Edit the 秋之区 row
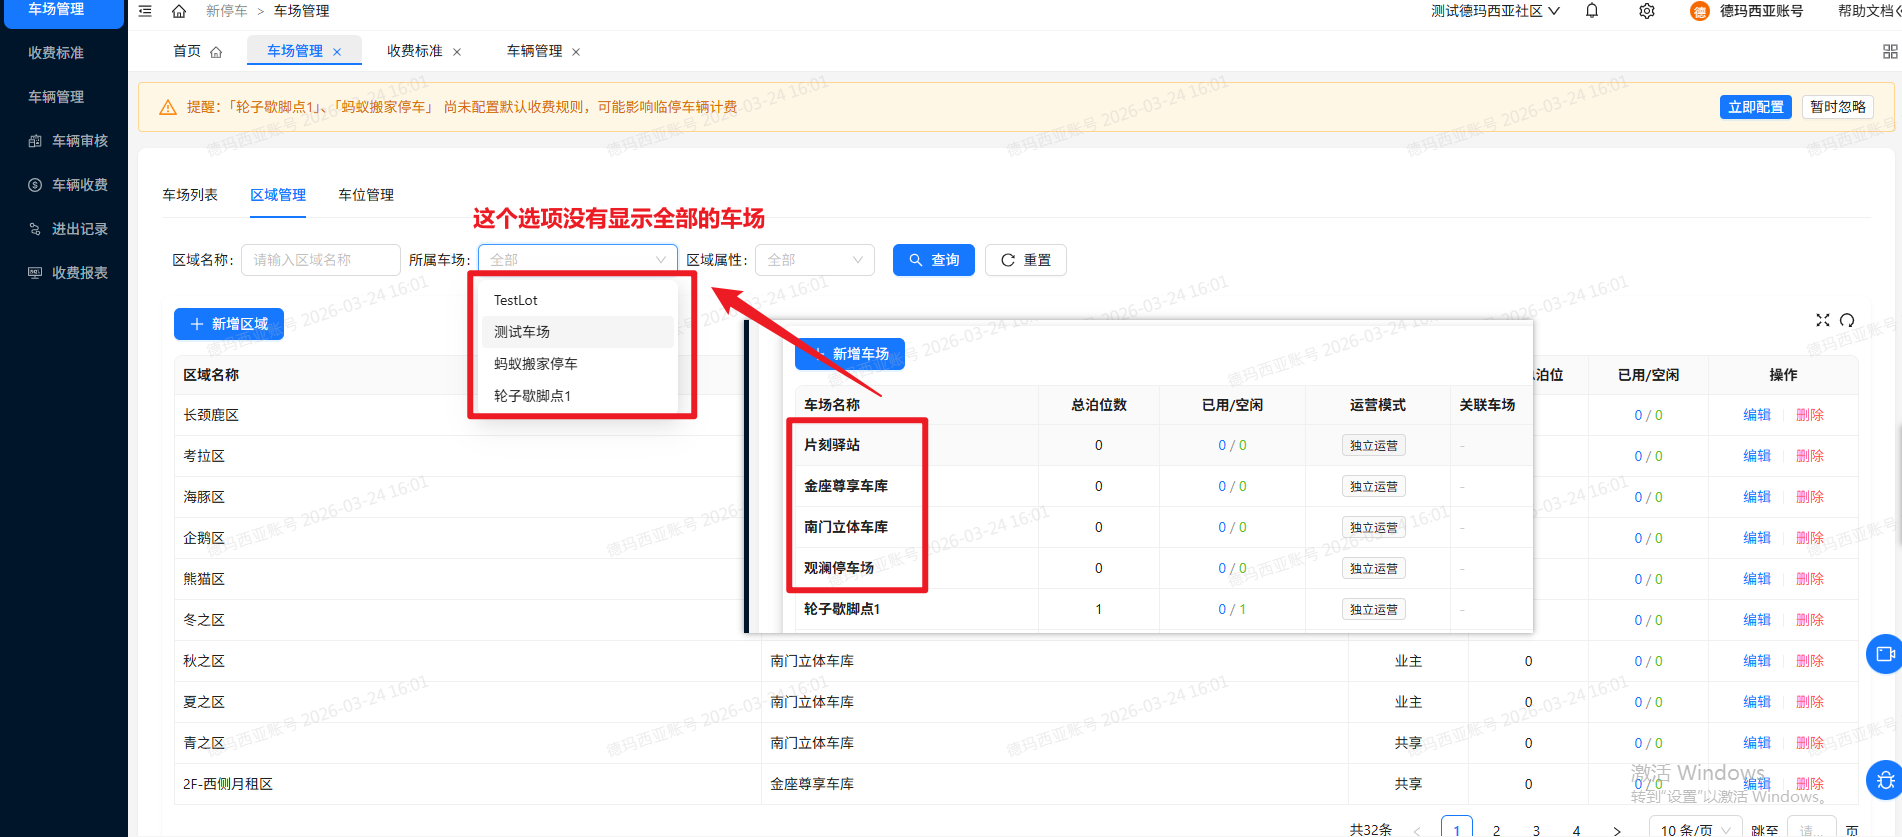Screen dimensions: 1902x837 coord(1757,661)
